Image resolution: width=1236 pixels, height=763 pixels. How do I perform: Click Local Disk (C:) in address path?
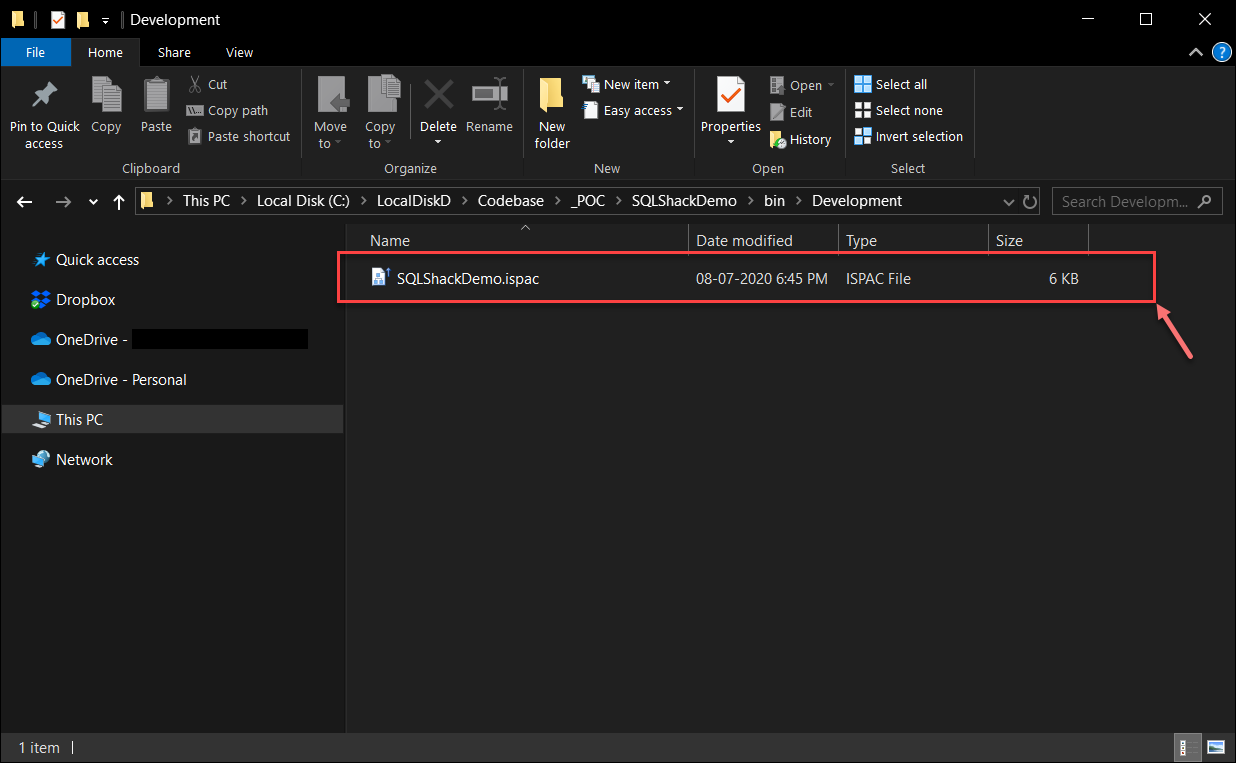[x=303, y=201]
